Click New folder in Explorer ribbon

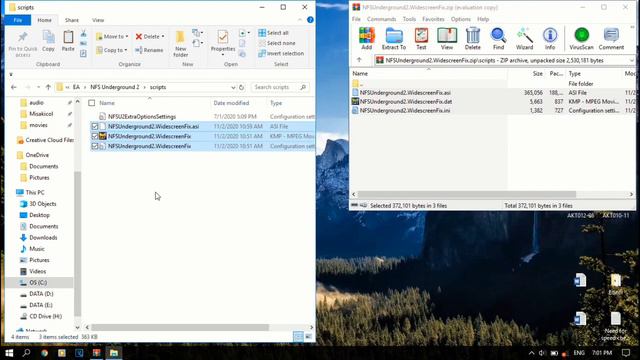pos(180,43)
